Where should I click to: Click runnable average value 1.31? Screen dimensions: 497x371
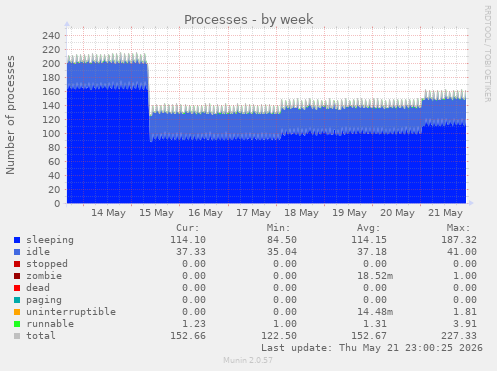(x=375, y=324)
